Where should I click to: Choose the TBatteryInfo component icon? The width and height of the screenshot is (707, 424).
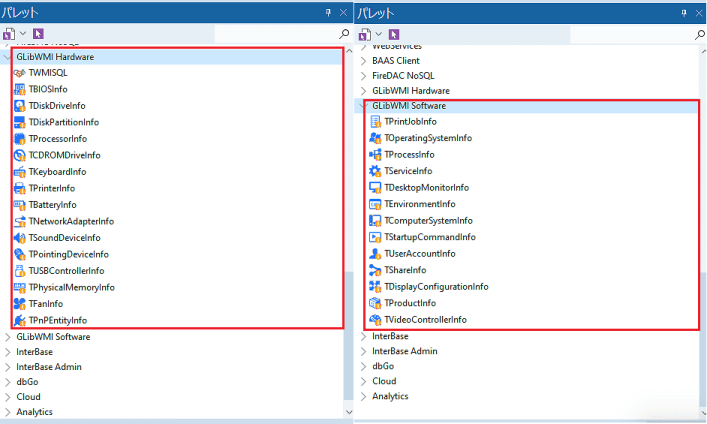(19, 205)
